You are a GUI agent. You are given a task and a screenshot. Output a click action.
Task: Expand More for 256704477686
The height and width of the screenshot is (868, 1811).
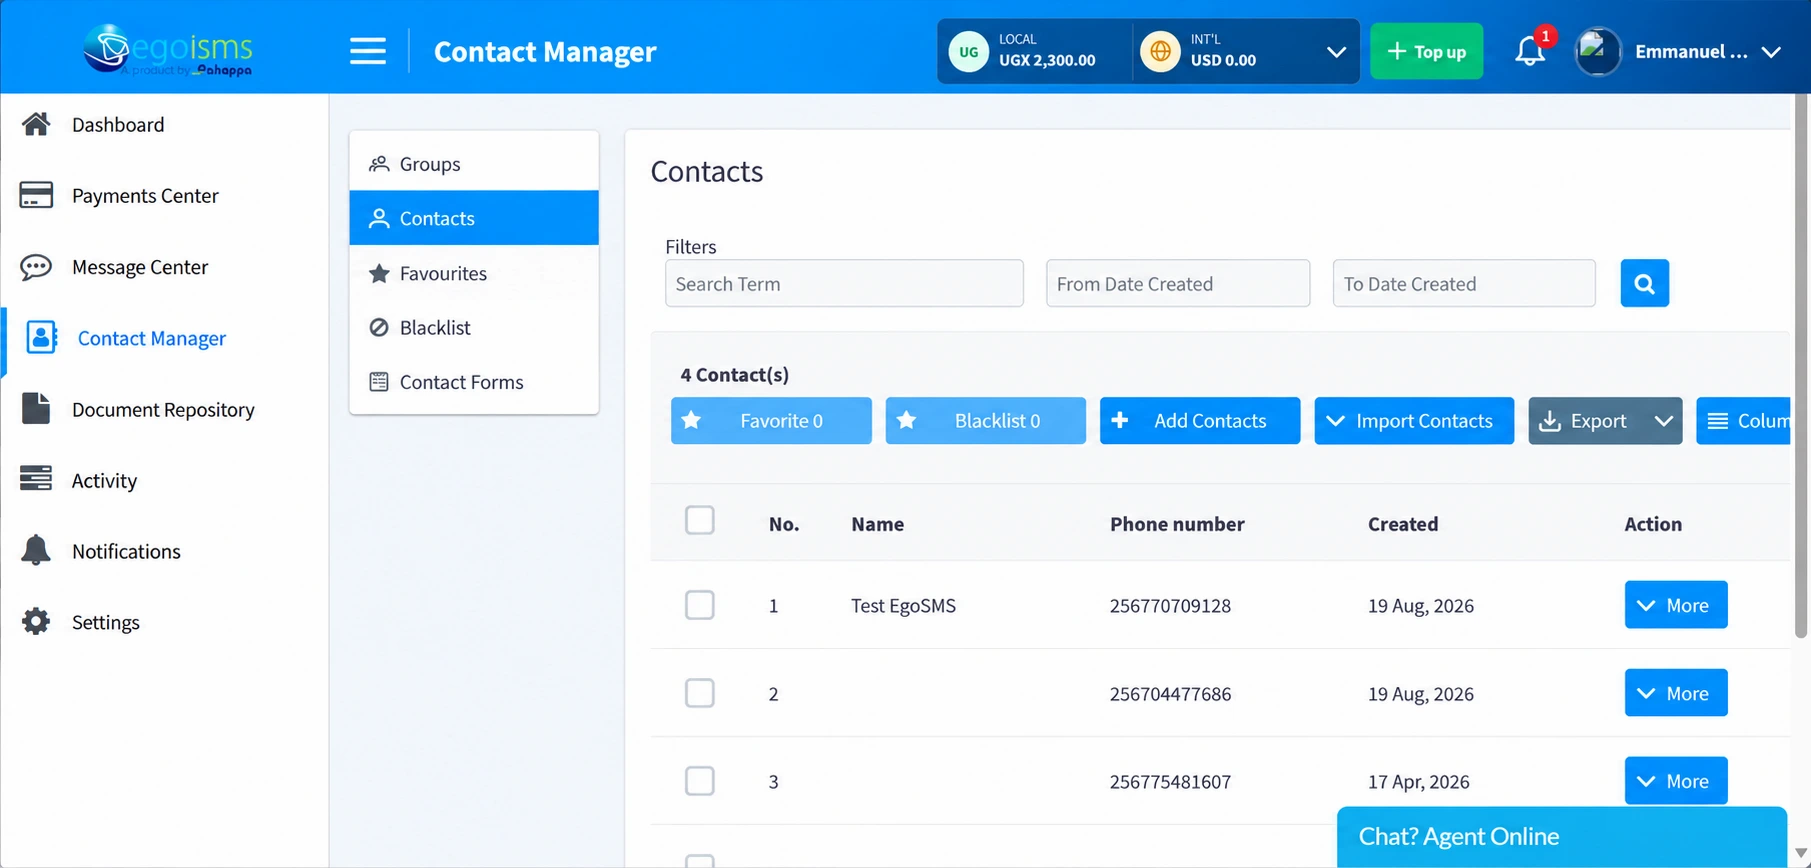coord(1676,693)
